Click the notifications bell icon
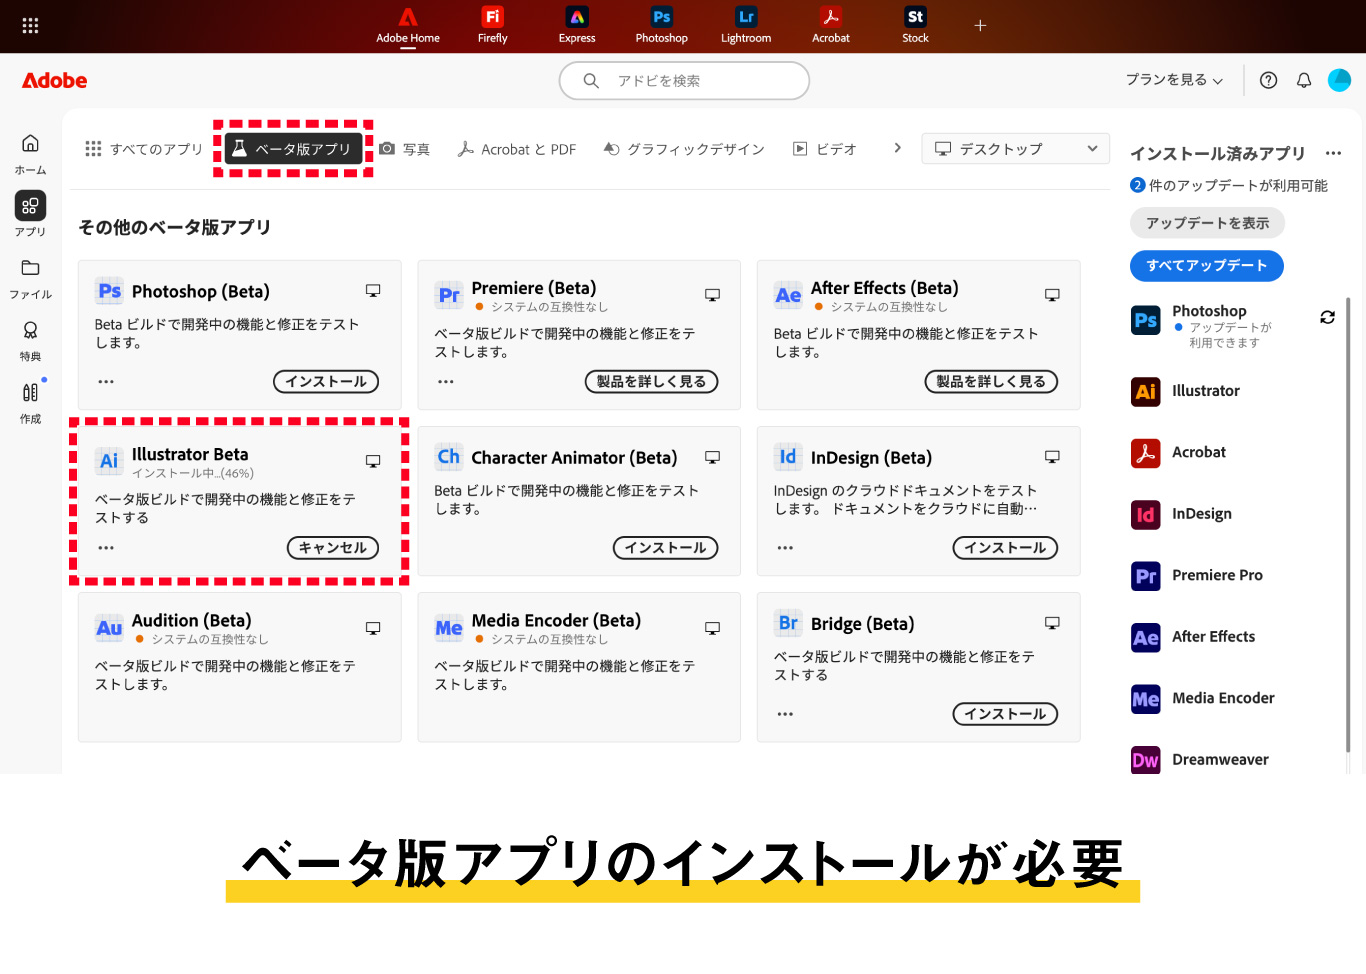The image size is (1366, 974). click(x=1304, y=81)
